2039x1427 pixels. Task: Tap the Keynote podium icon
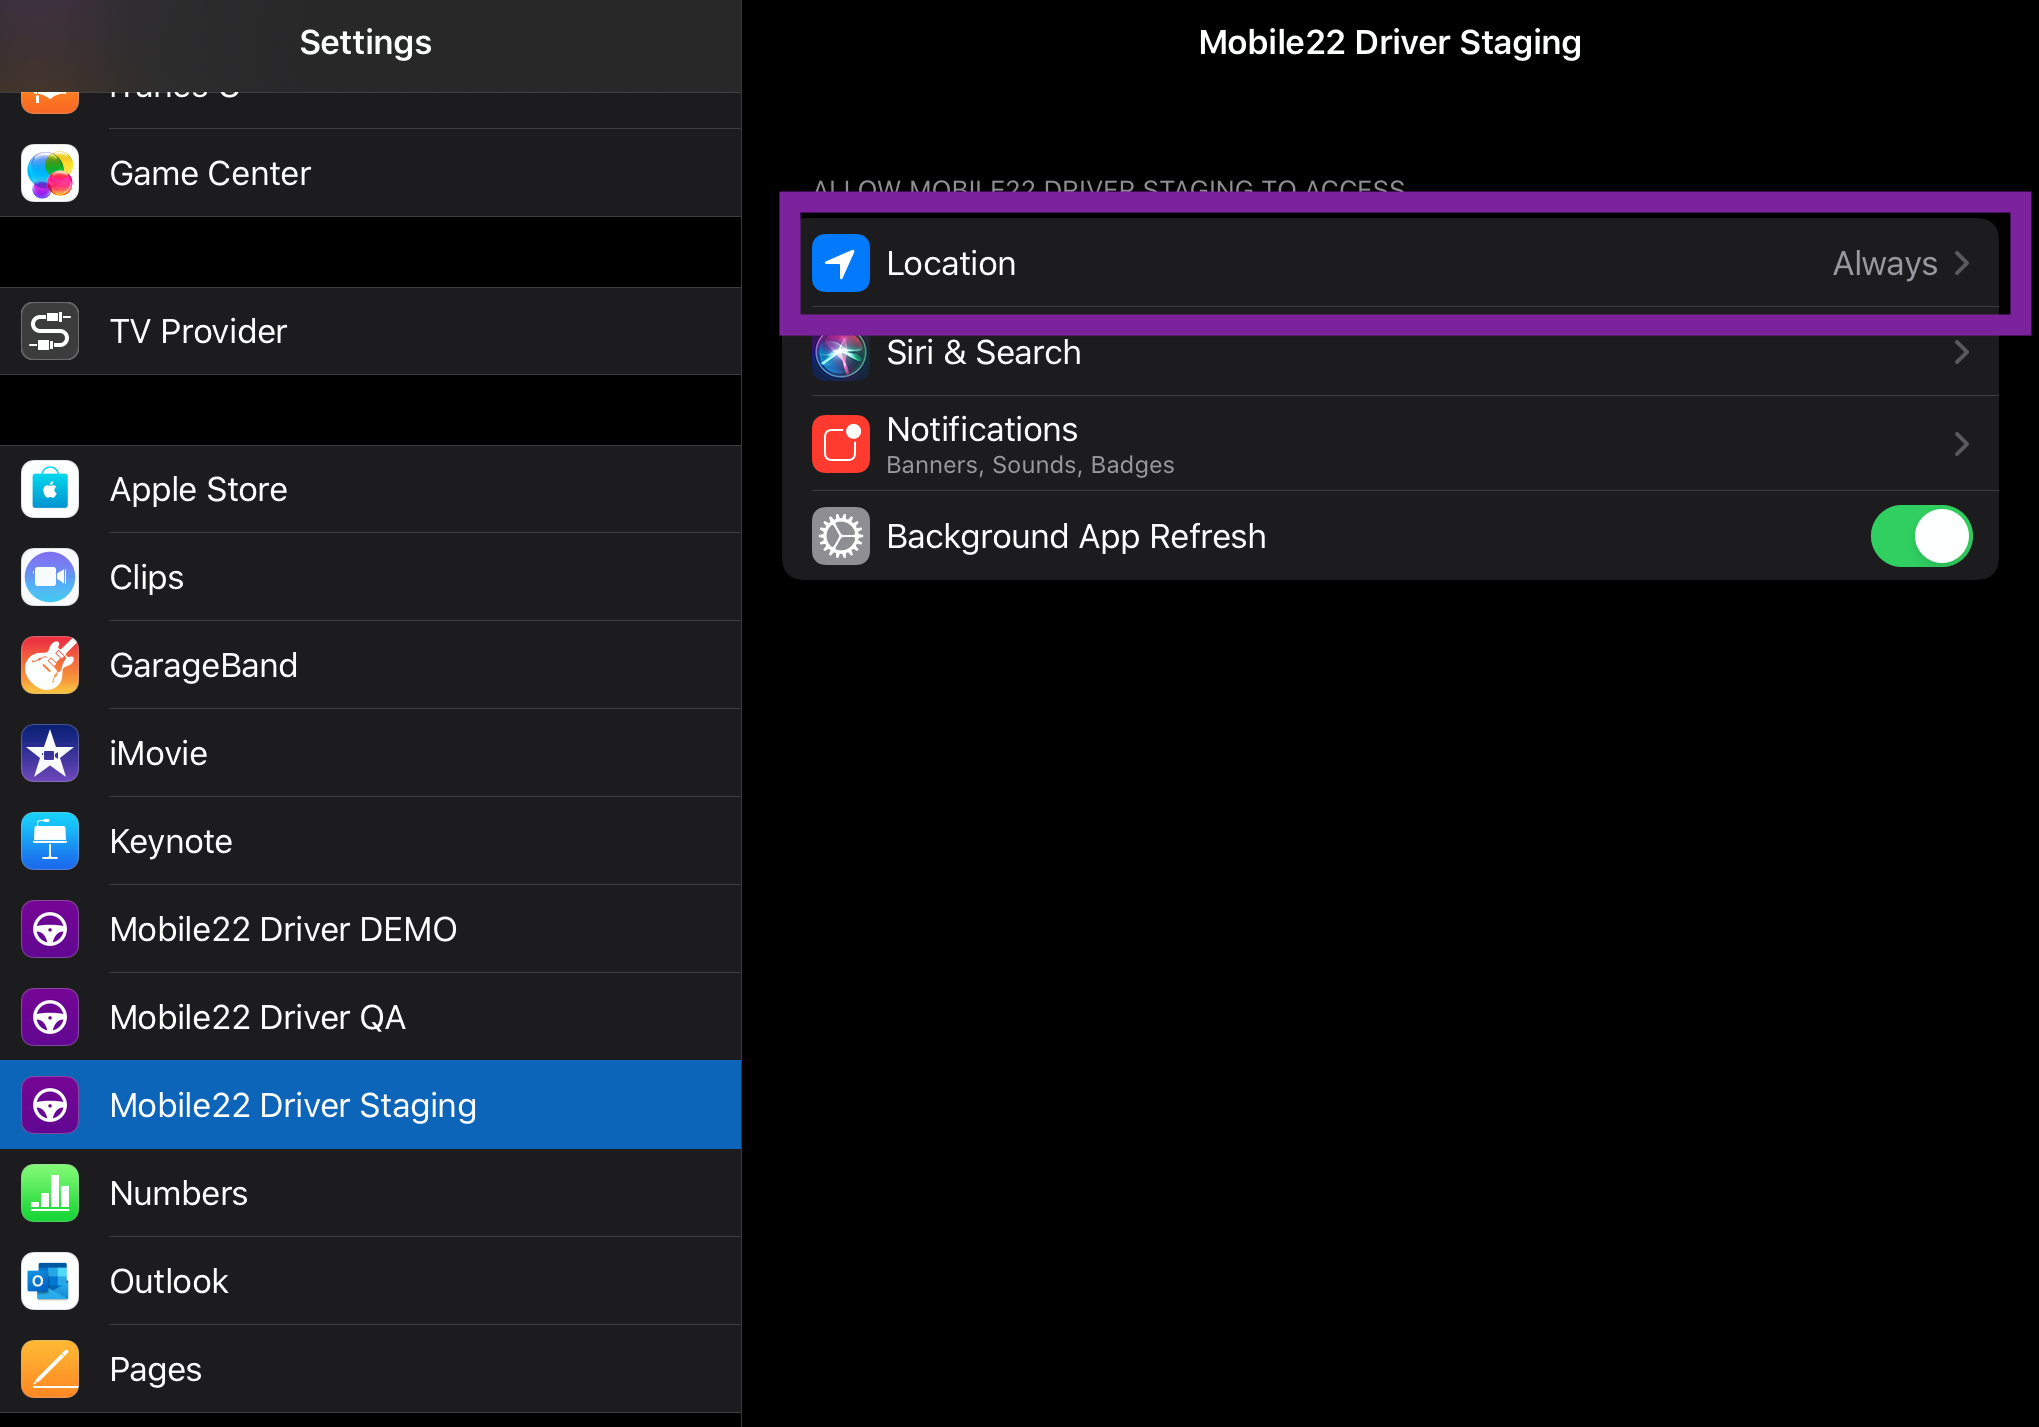click(x=50, y=841)
